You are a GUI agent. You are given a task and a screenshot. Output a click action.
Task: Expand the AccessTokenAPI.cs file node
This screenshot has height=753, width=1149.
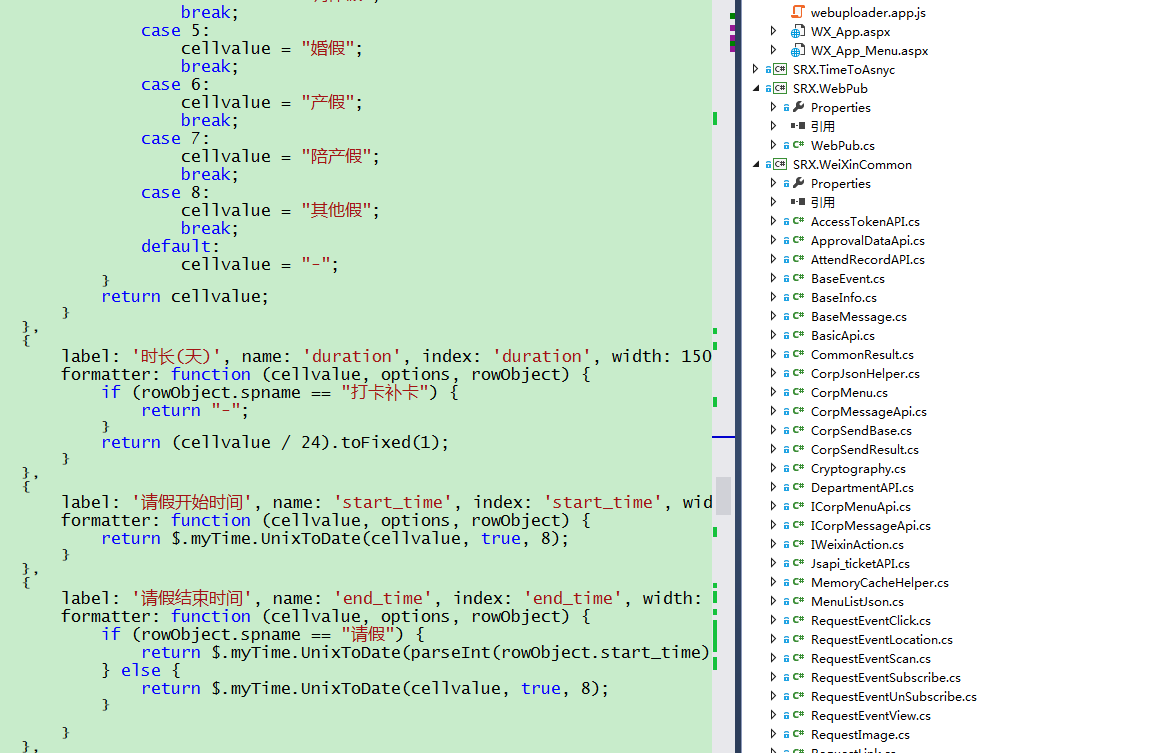point(773,221)
